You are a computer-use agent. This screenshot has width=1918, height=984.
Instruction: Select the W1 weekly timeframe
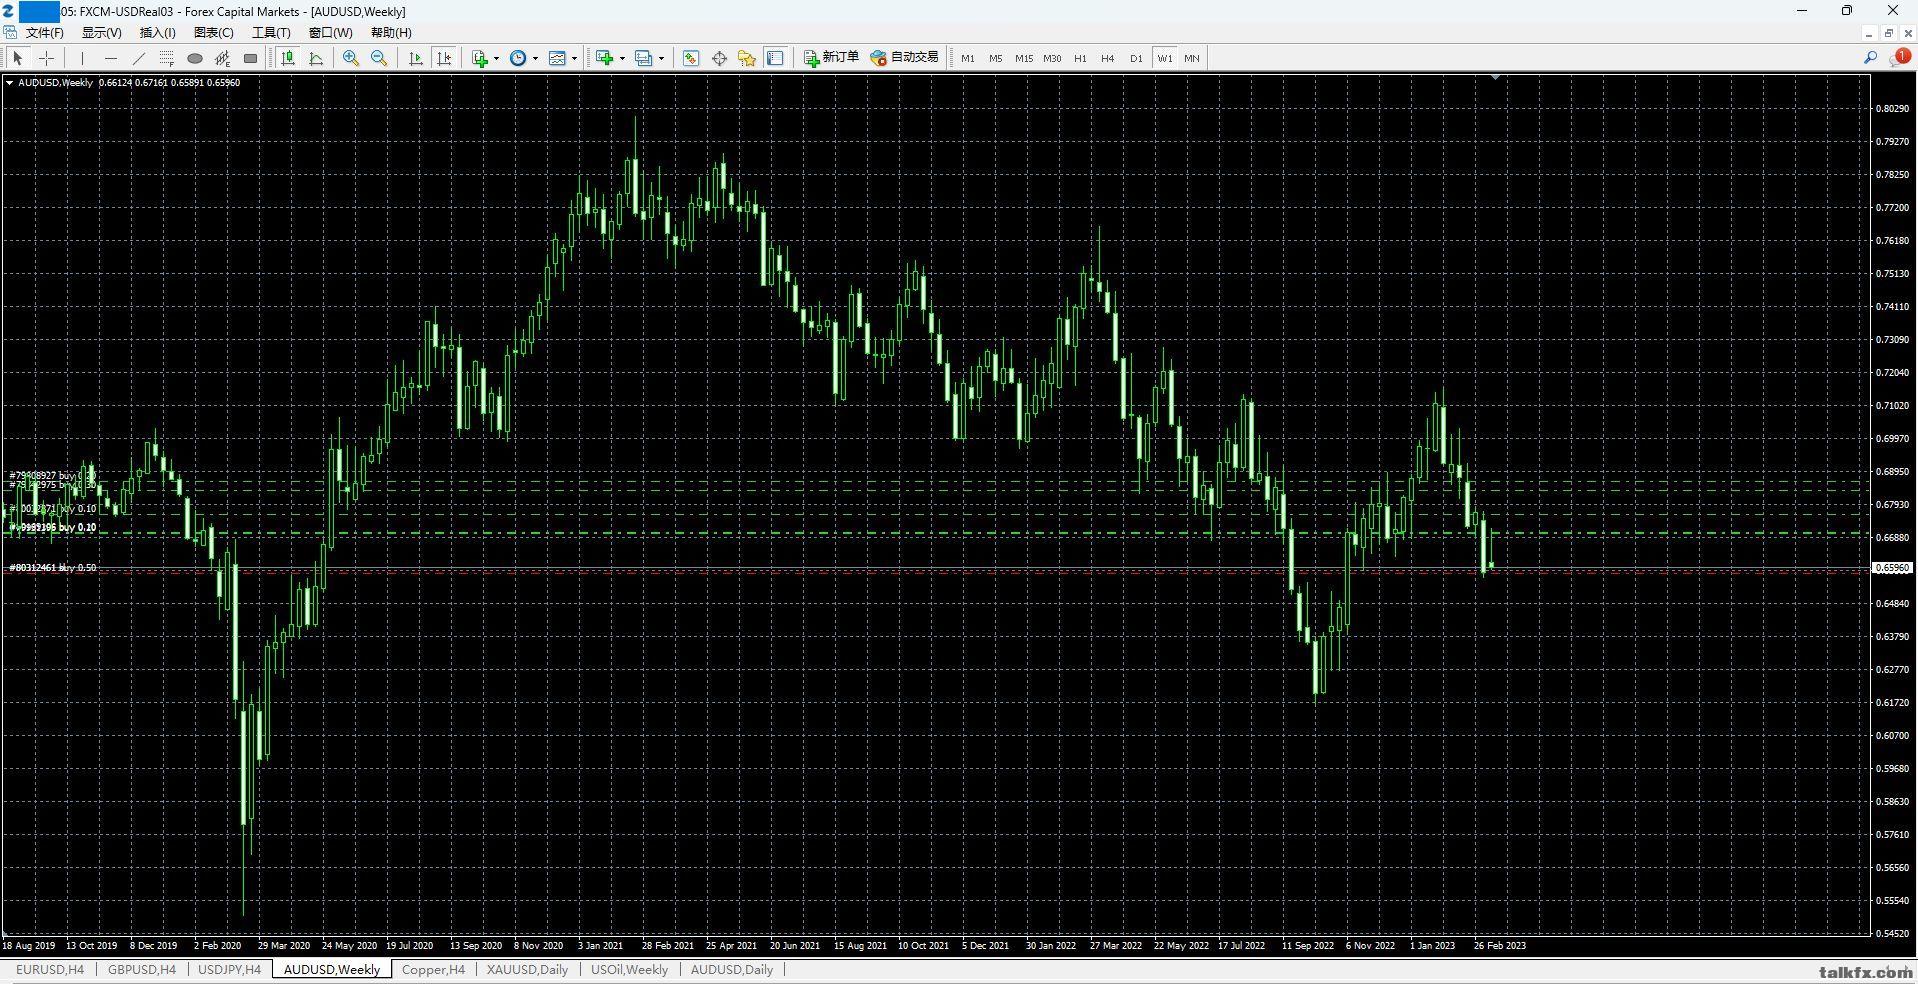coord(1165,58)
